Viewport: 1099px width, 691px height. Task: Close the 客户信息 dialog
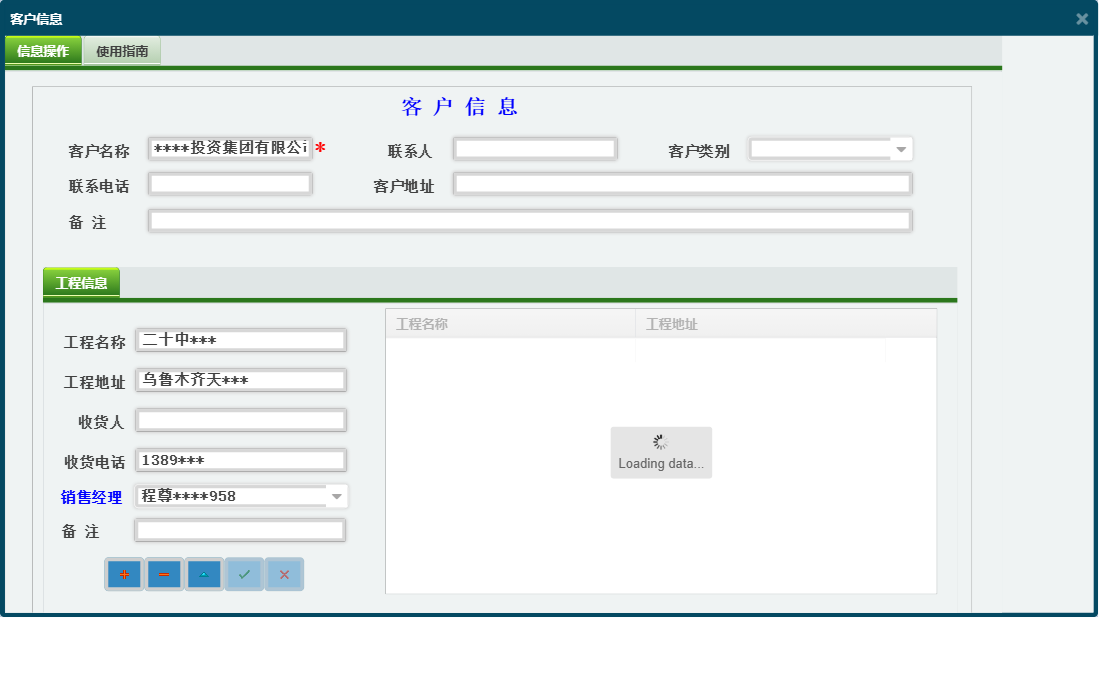1082,17
